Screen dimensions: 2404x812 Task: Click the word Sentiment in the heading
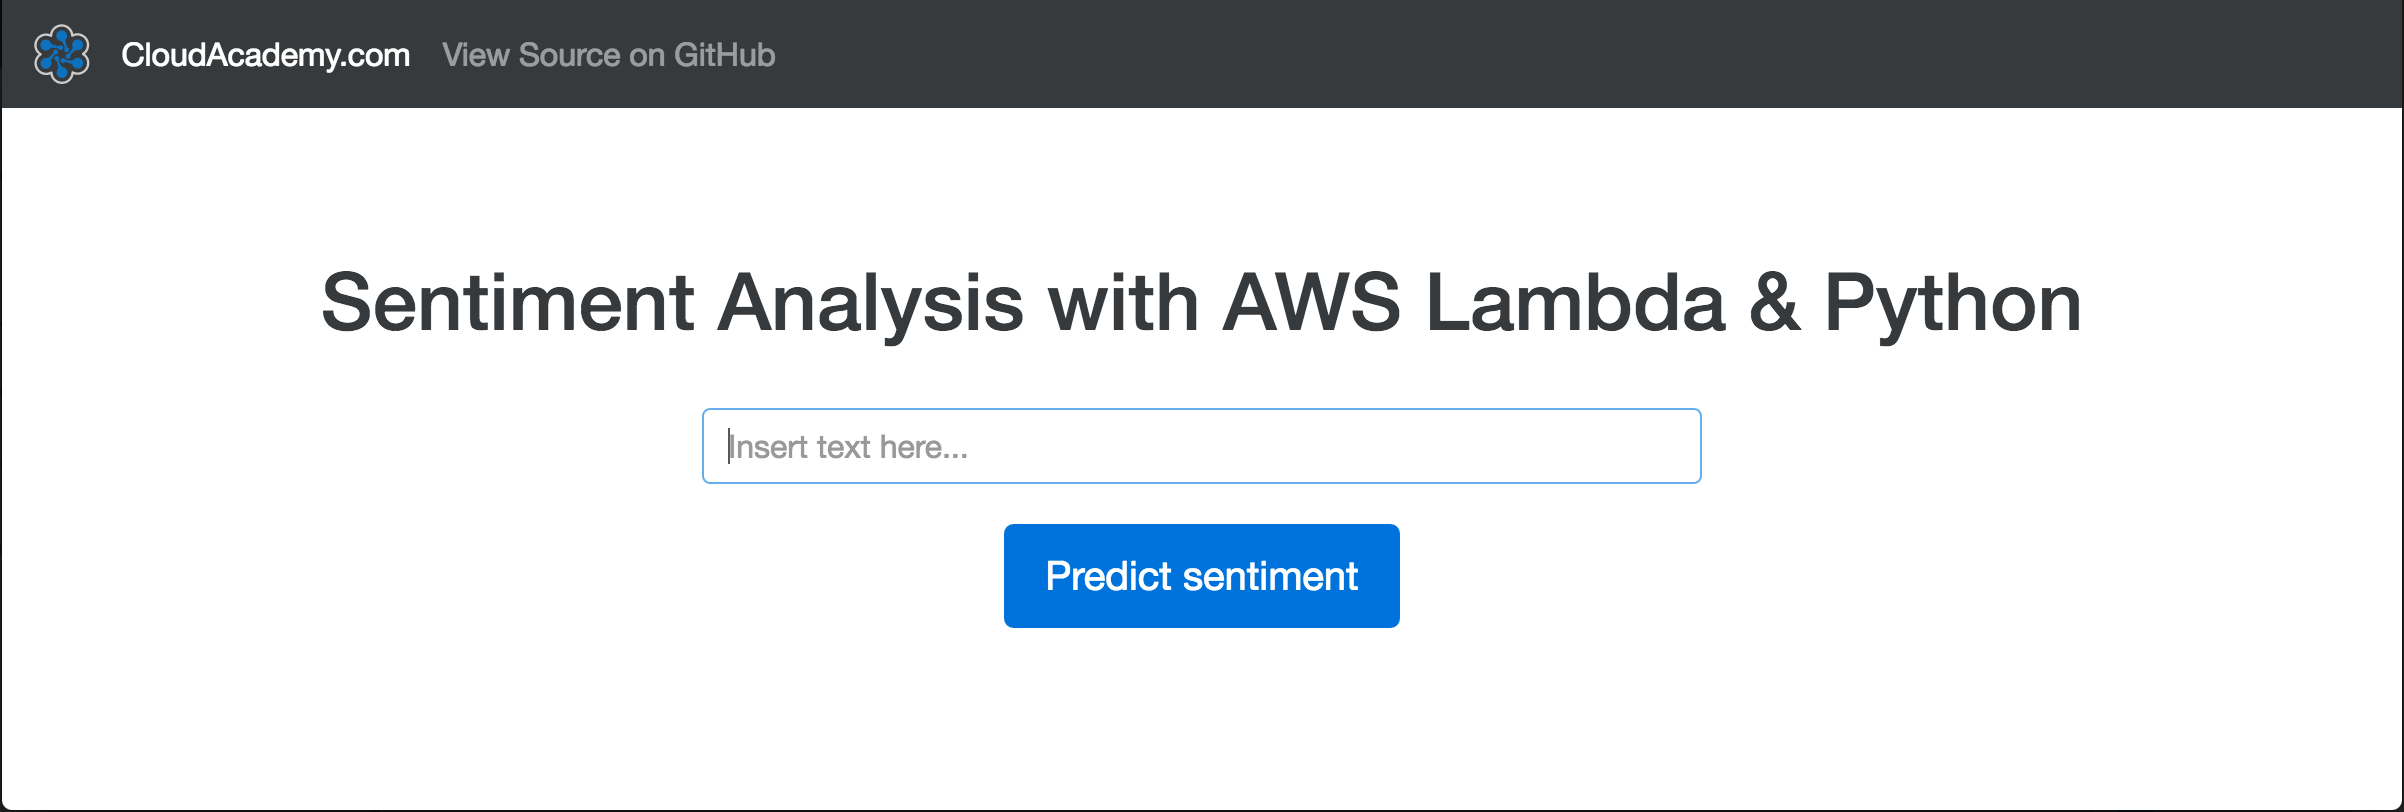tap(508, 303)
